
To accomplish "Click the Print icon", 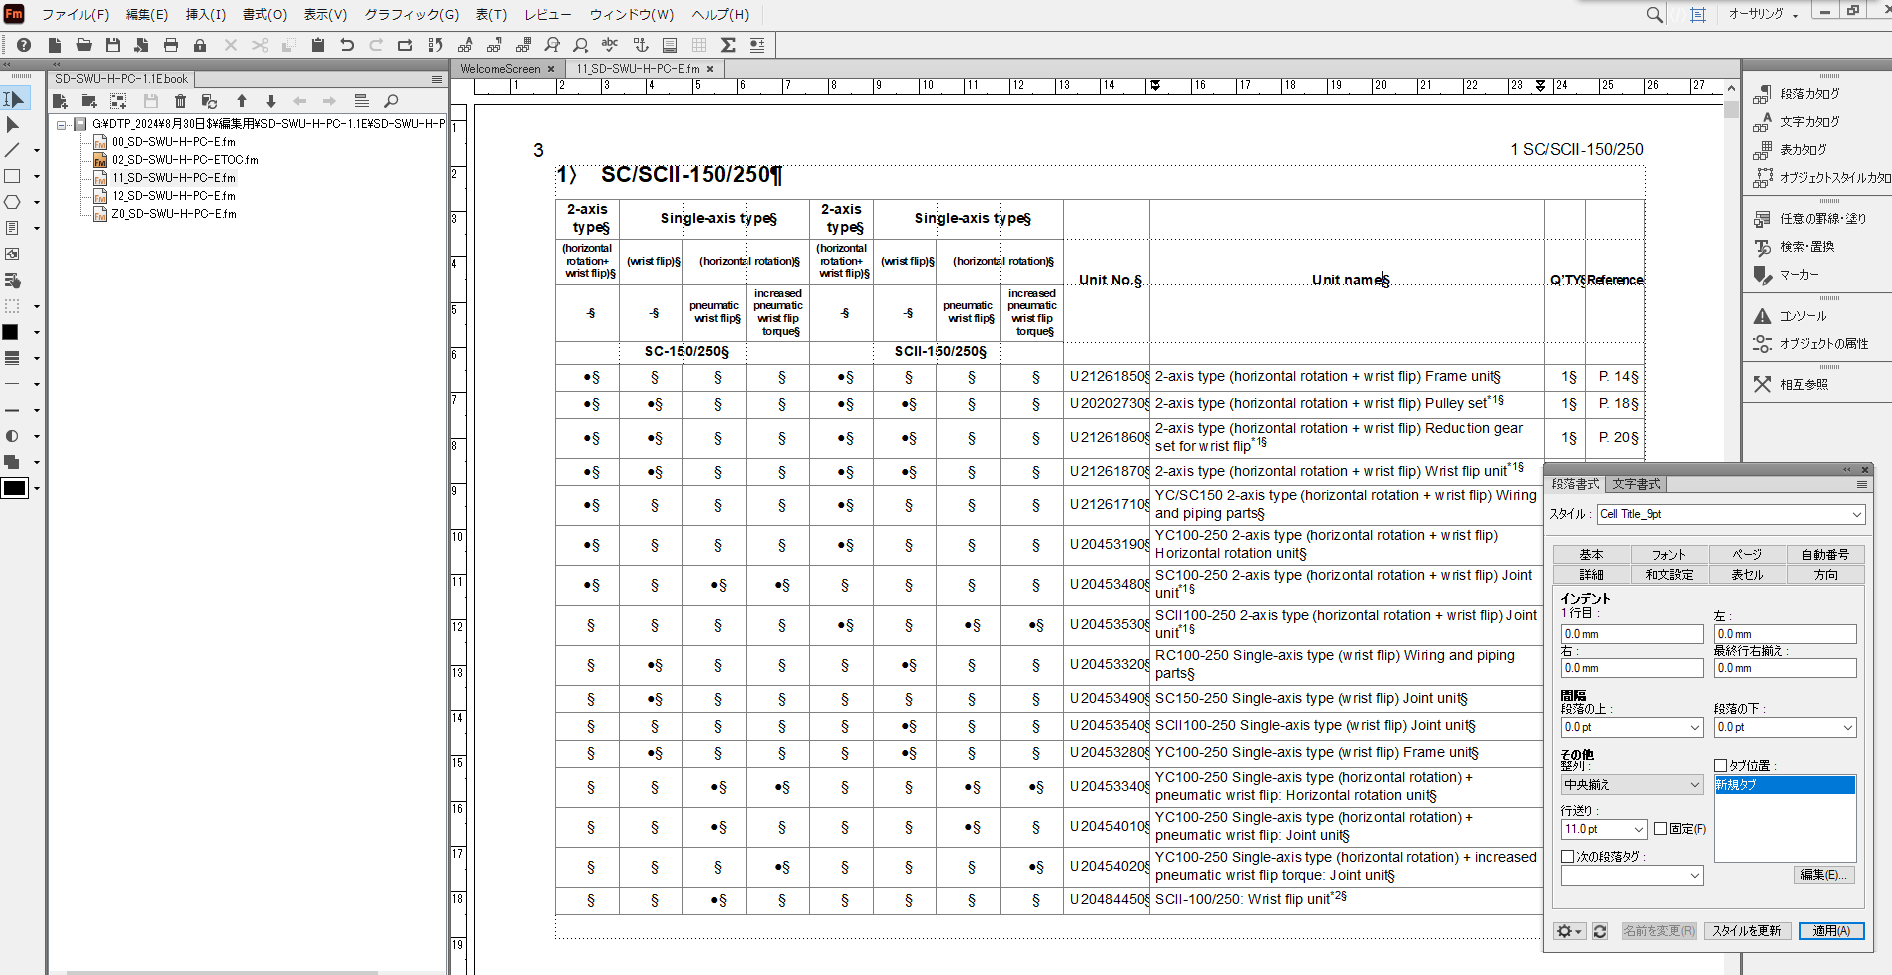I will pos(171,45).
